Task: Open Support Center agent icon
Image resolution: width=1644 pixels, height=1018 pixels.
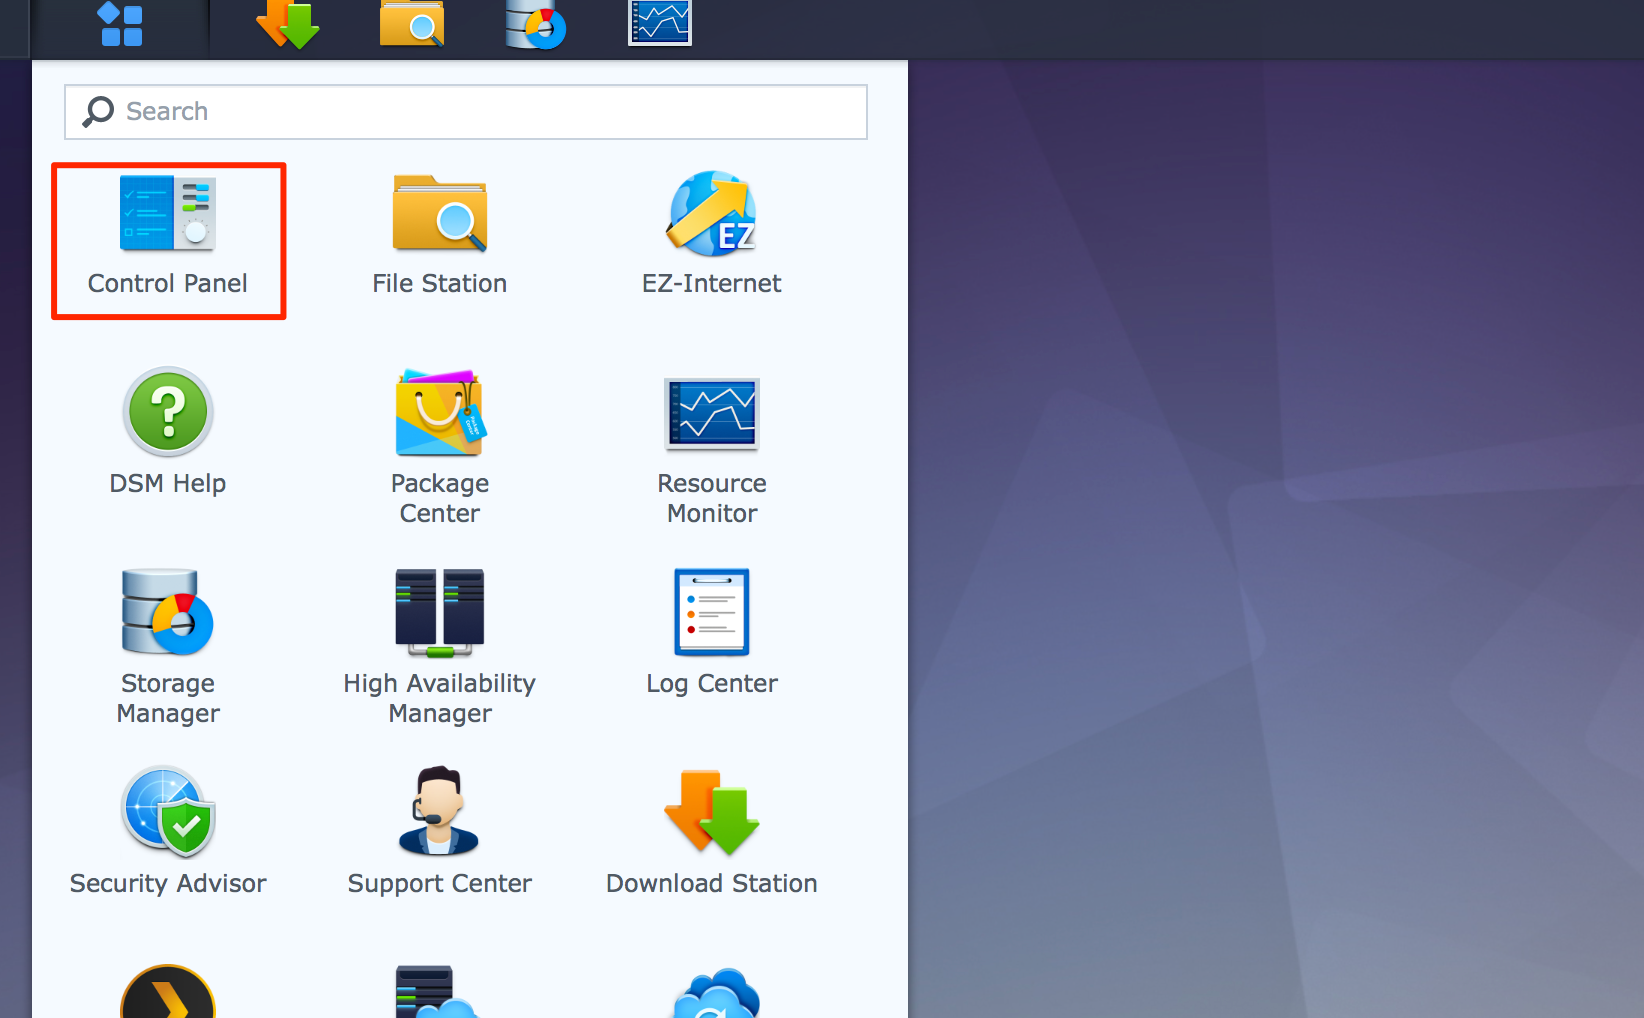Action: point(440,811)
